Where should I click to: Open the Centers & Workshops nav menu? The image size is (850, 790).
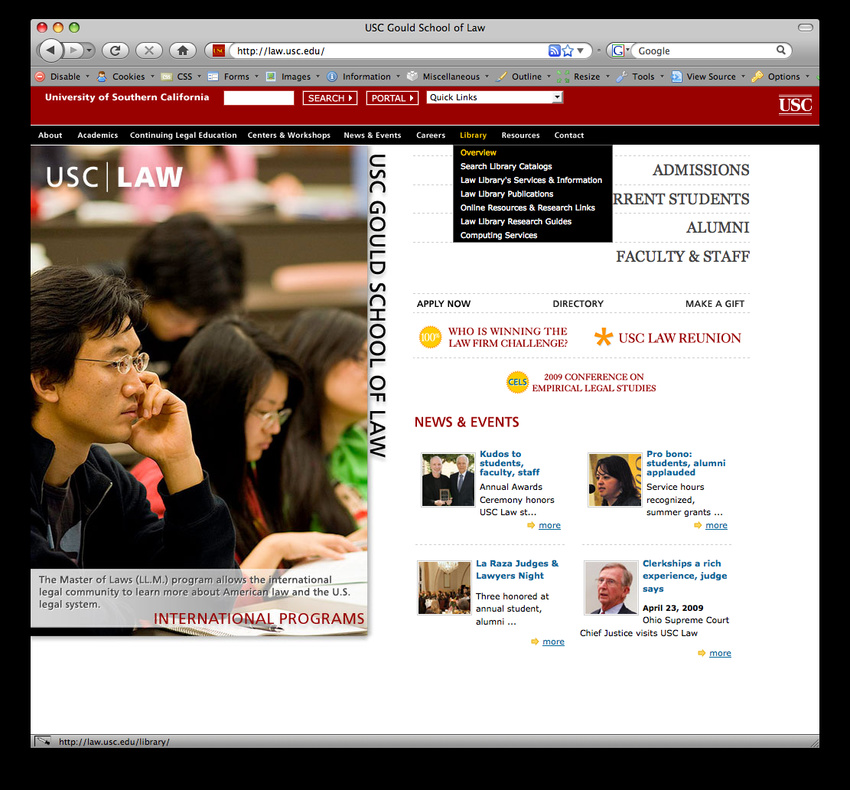tap(289, 135)
